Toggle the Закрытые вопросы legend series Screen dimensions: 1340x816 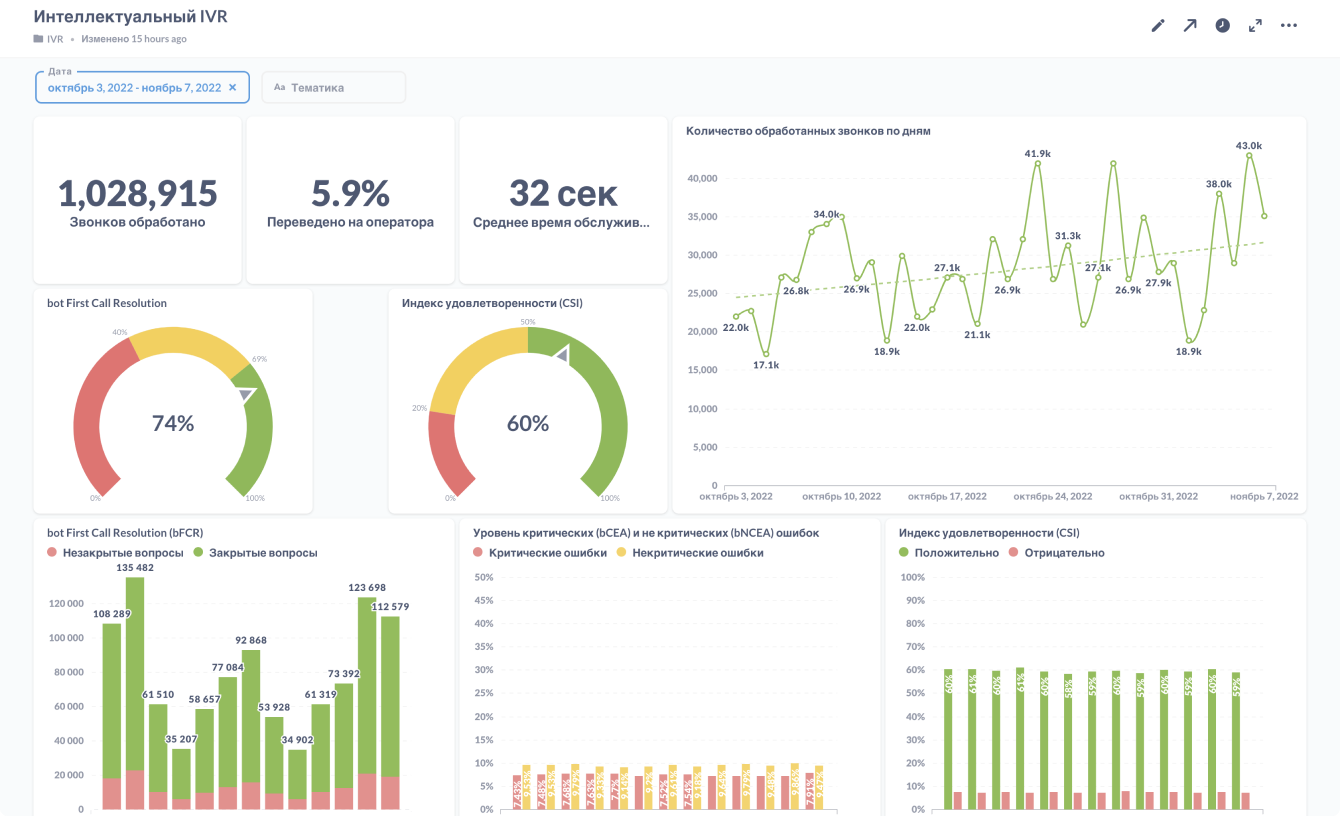(255, 552)
